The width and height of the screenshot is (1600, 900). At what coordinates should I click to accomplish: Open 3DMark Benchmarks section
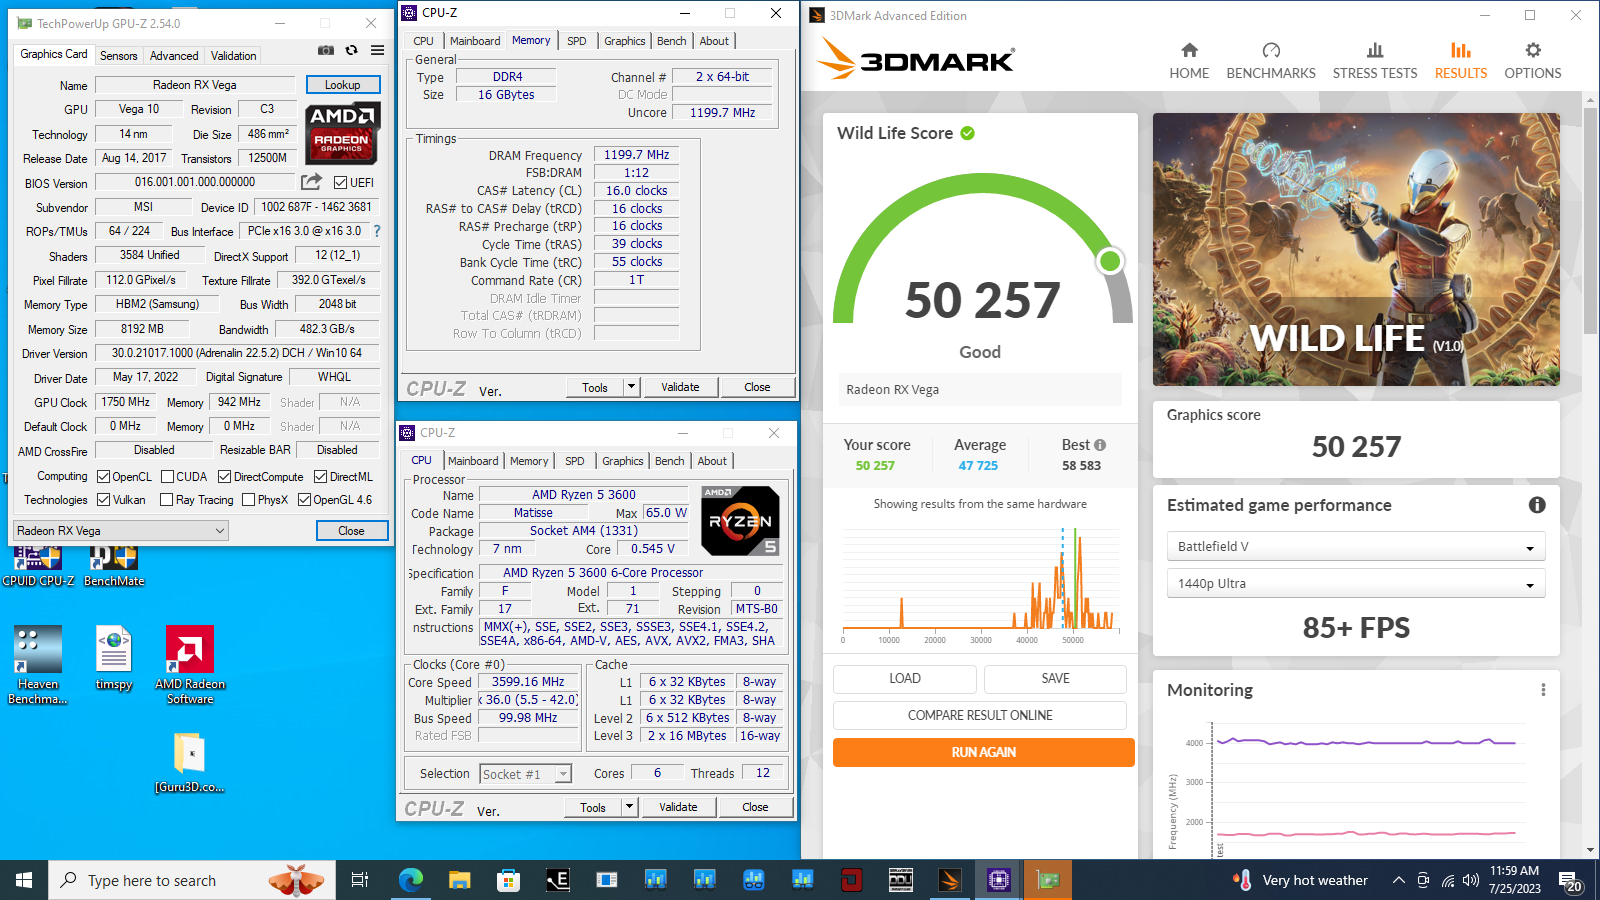(x=1271, y=60)
